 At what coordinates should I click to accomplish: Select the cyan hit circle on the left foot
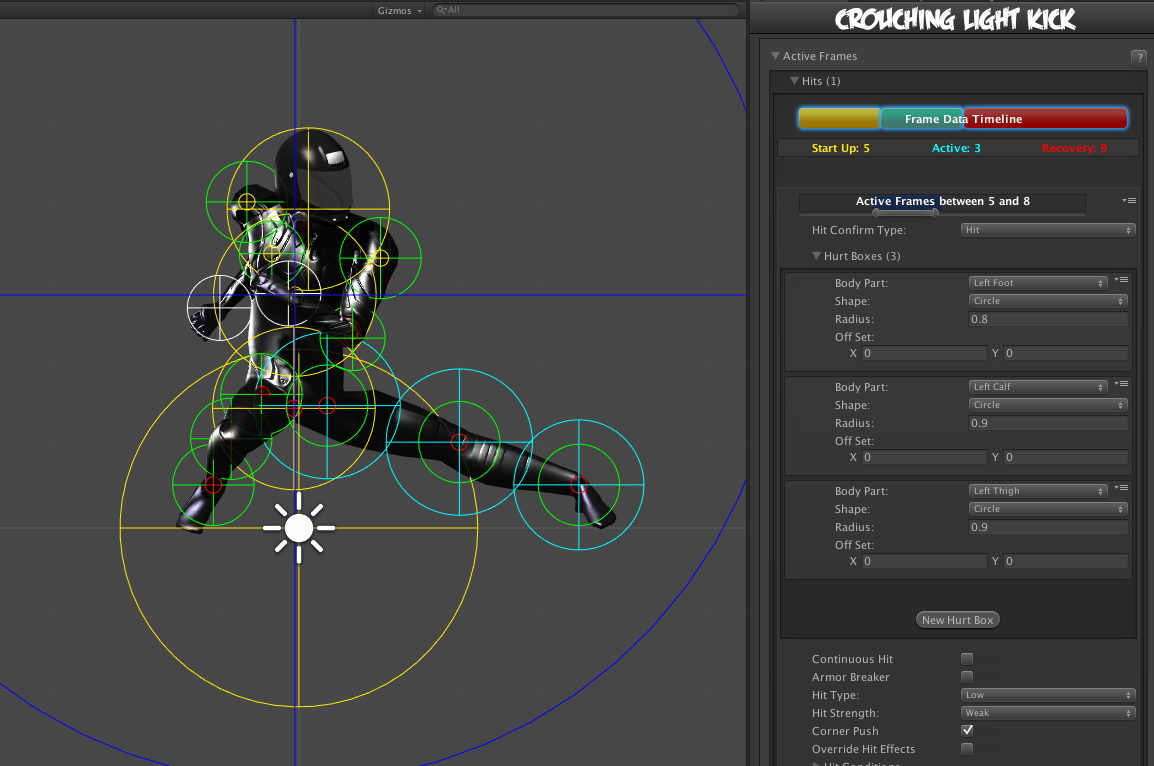(578, 485)
